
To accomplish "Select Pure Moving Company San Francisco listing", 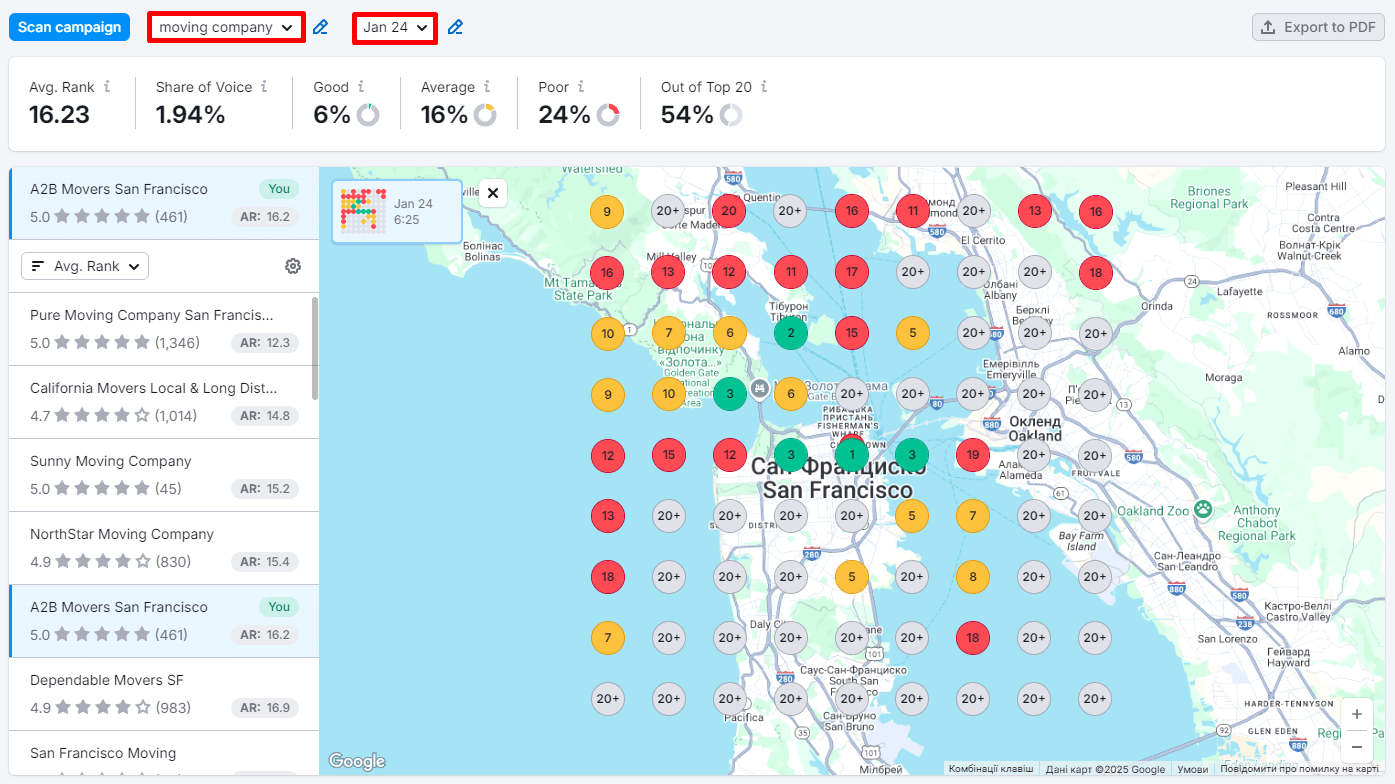I will point(164,329).
